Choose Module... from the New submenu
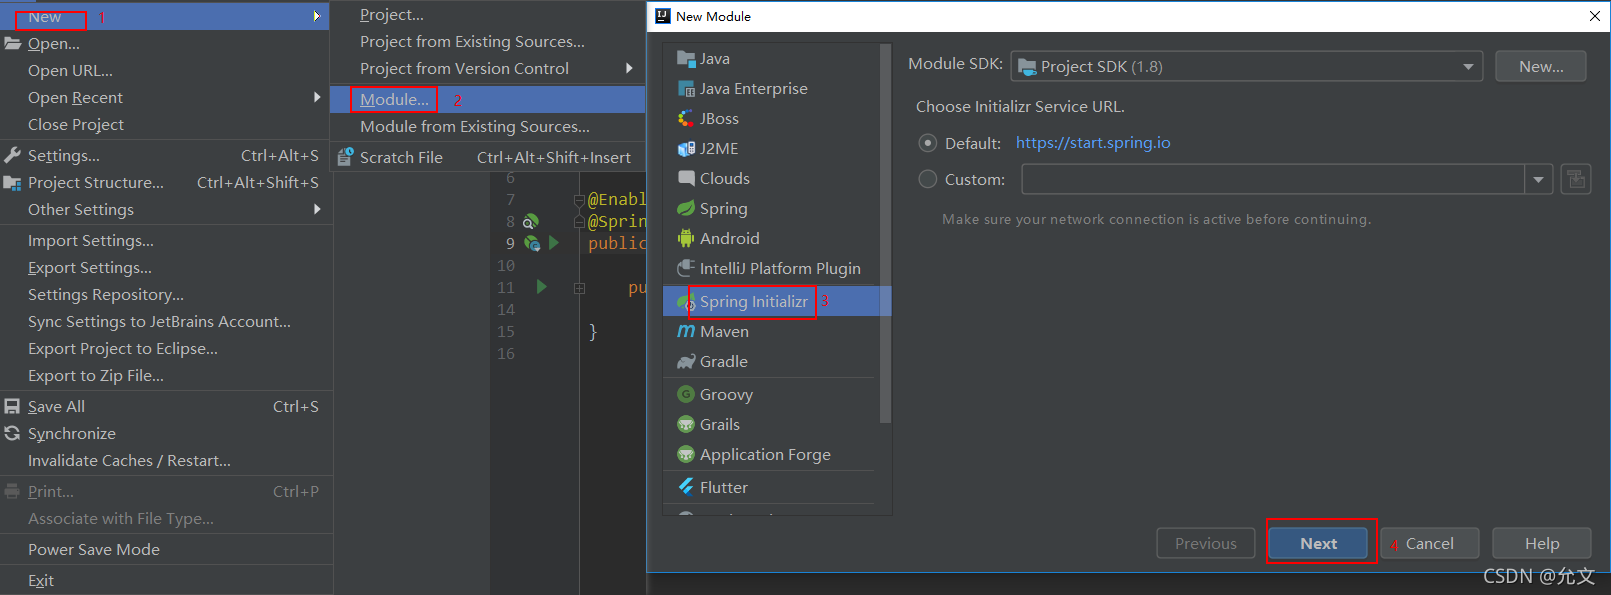This screenshot has height=595, width=1611. point(488,100)
